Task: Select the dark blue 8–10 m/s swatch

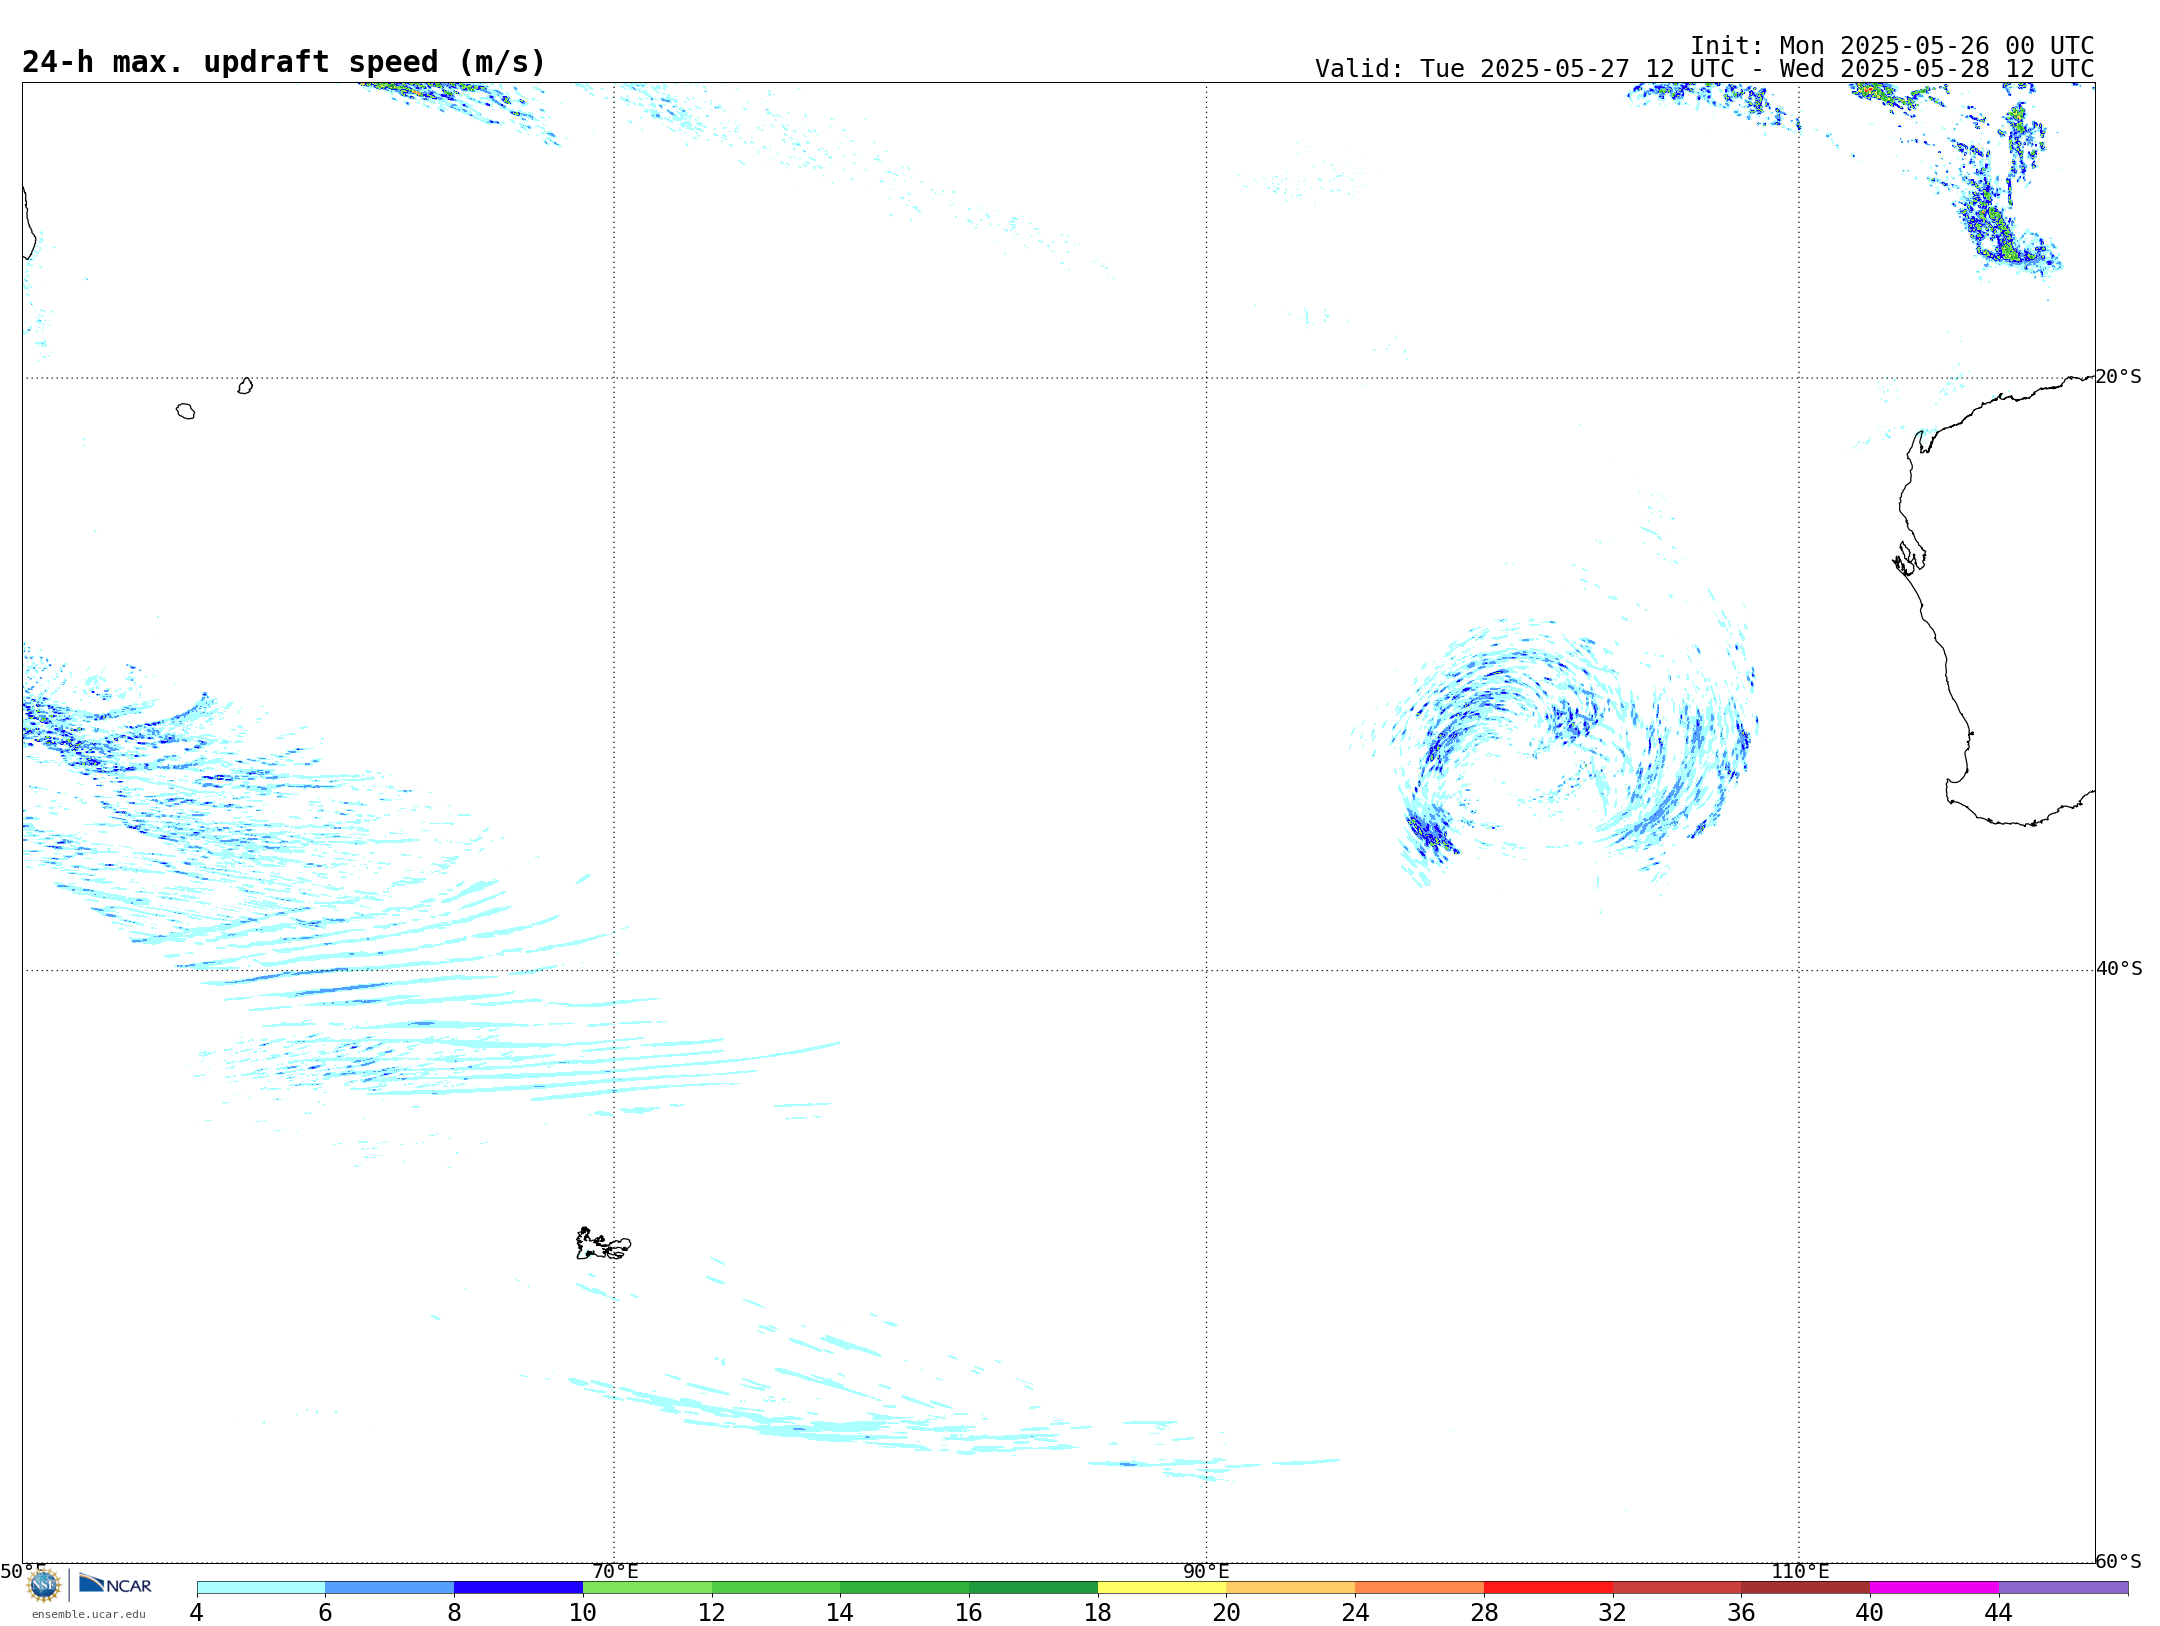Action: click(x=519, y=1588)
